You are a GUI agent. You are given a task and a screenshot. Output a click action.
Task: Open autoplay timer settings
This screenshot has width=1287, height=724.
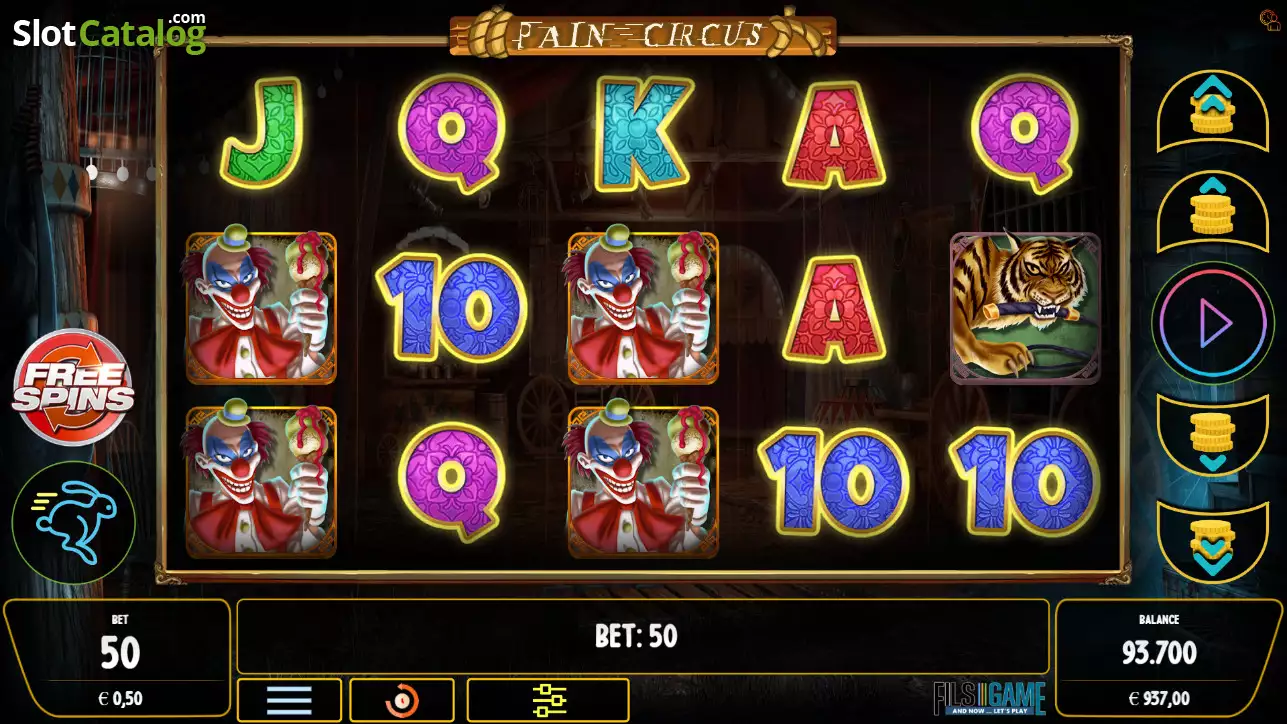tap(402, 700)
